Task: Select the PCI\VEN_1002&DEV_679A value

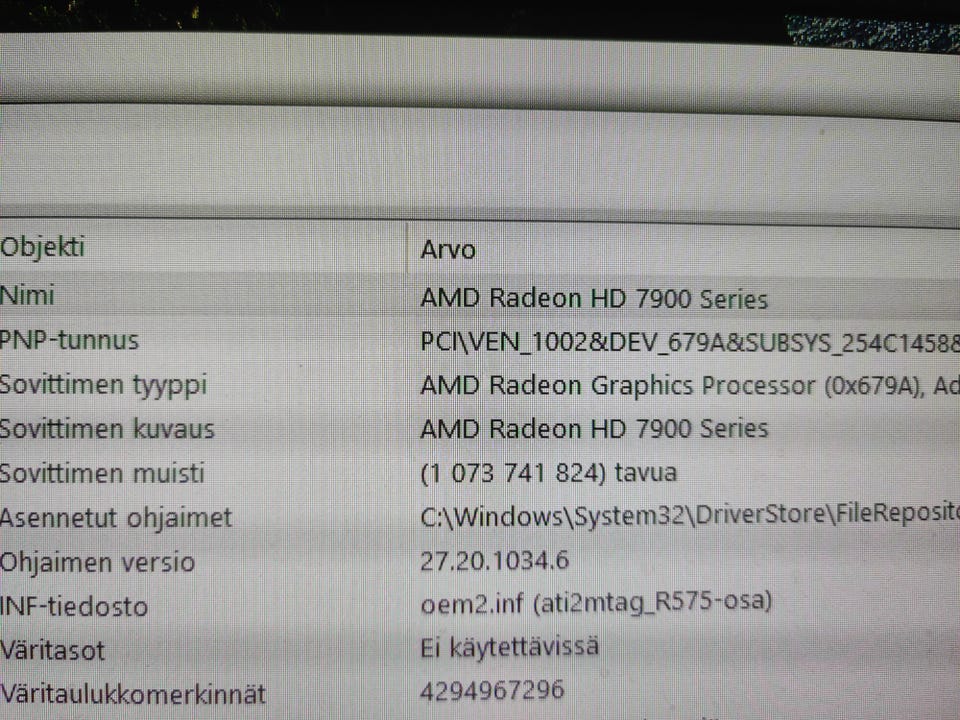Action: tap(690, 343)
